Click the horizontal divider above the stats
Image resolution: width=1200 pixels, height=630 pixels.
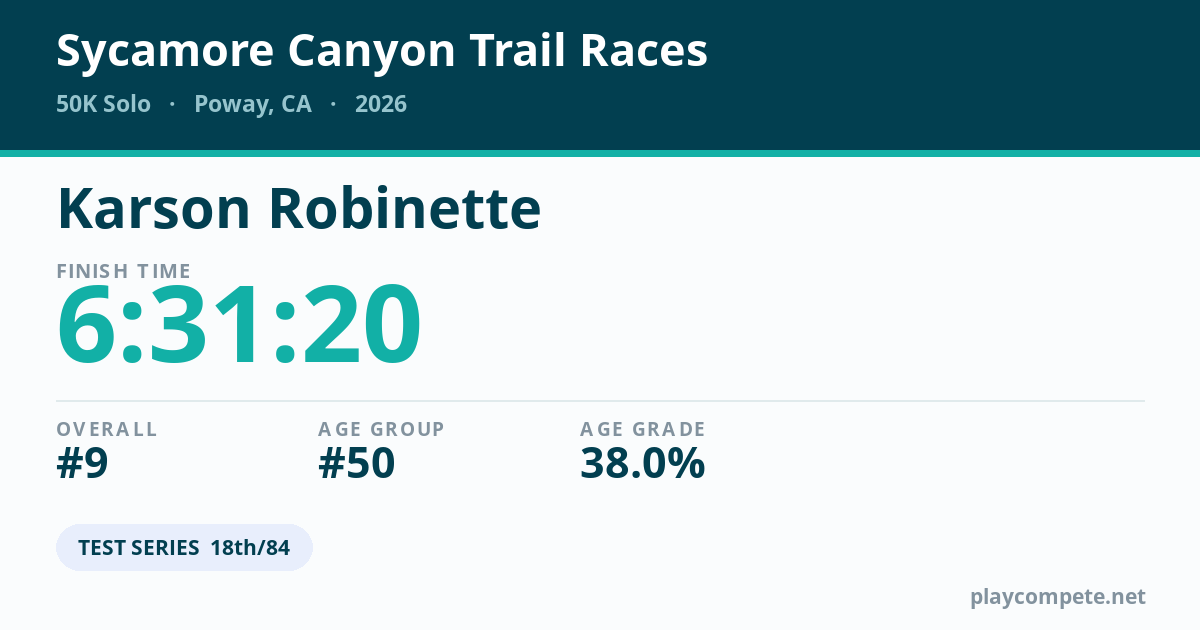pyautogui.click(x=600, y=401)
